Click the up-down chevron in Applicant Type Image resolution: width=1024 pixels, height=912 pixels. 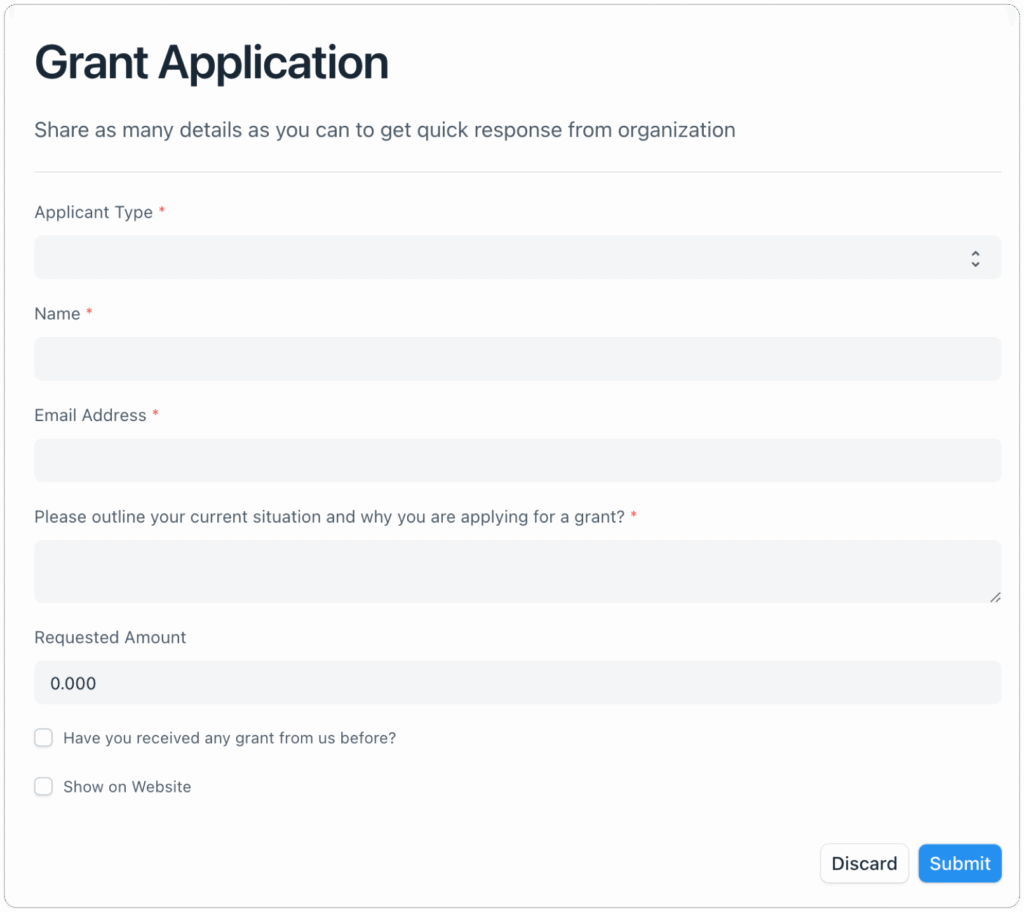[975, 259]
